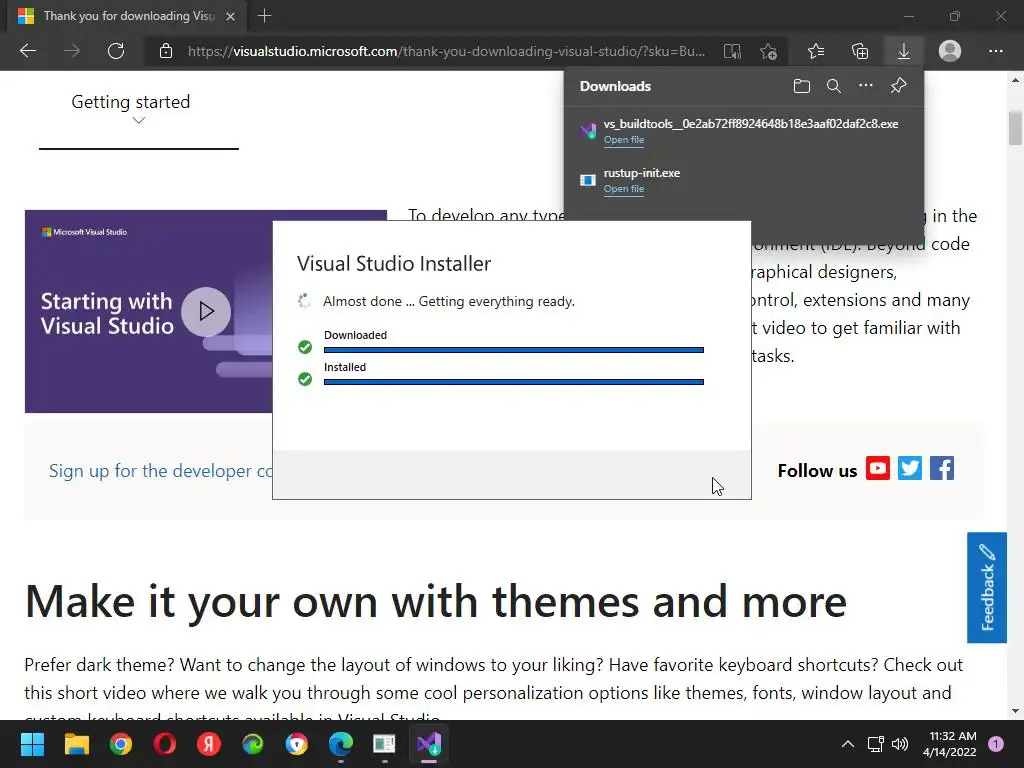Toggle the Downloads toolbar button
The height and width of the screenshot is (768, 1024).
tap(904, 51)
